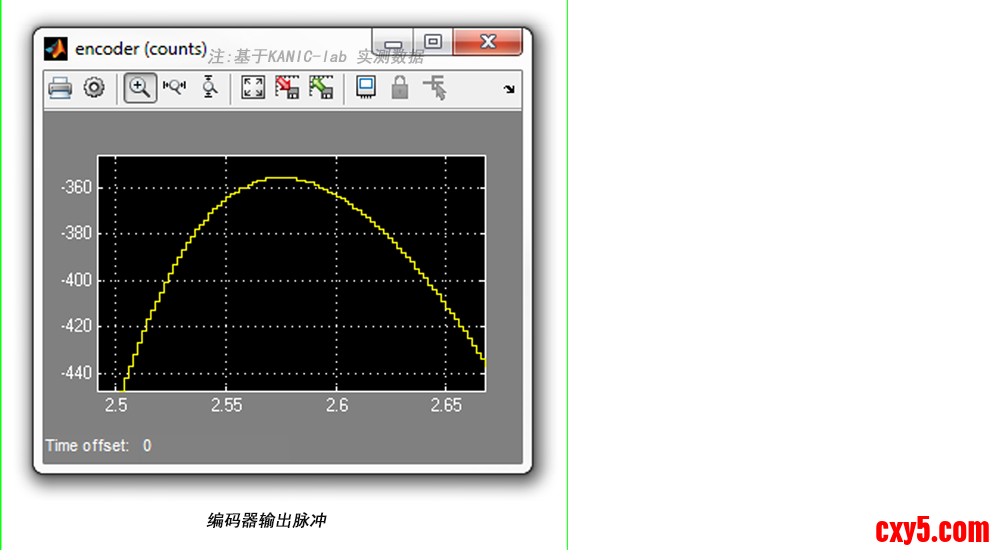Toggle the axes selection lock icon
Image resolution: width=994 pixels, height=550 pixels.
[x=400, y=88]
